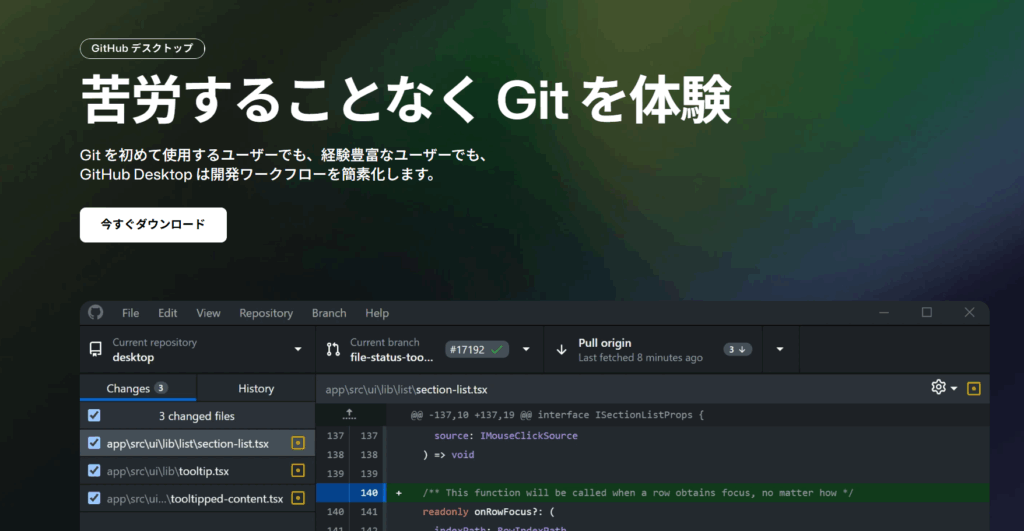Click the GitHub Octocat logo icon

[96, 313]
